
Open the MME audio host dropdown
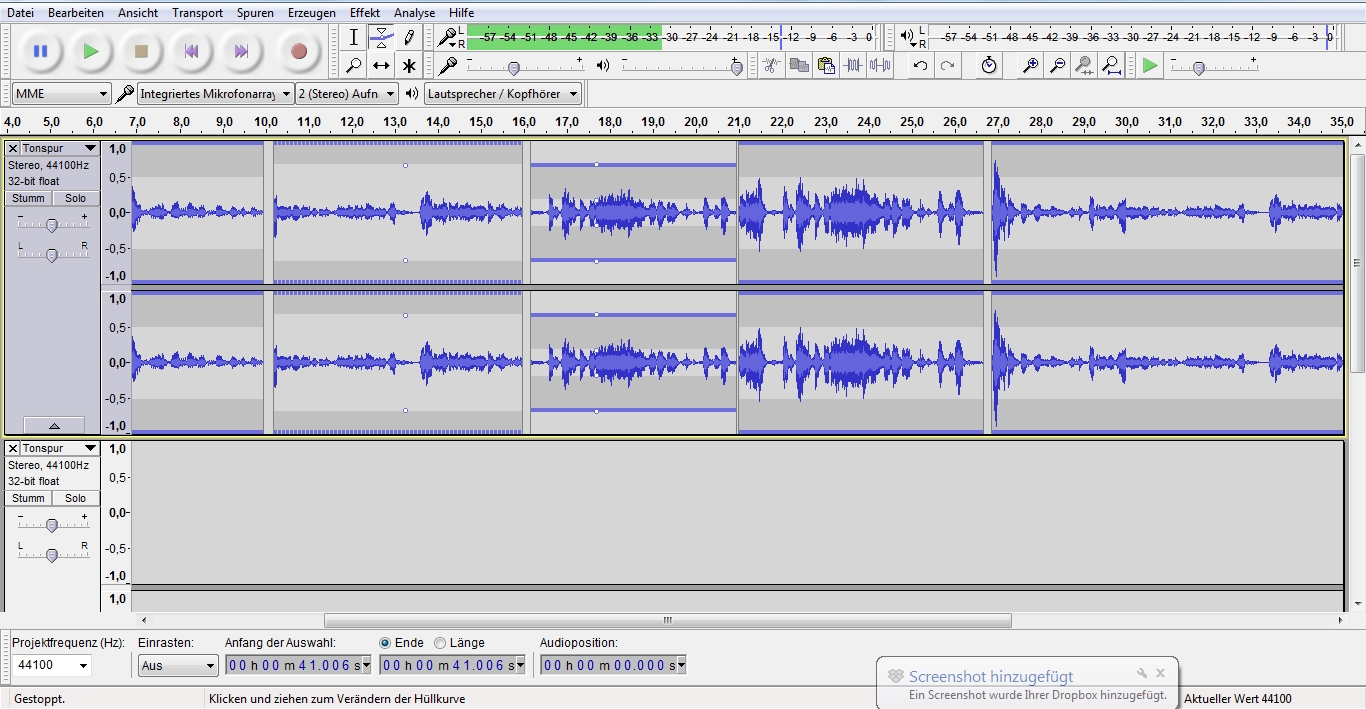pyautogui.click(x=61, y=94)
